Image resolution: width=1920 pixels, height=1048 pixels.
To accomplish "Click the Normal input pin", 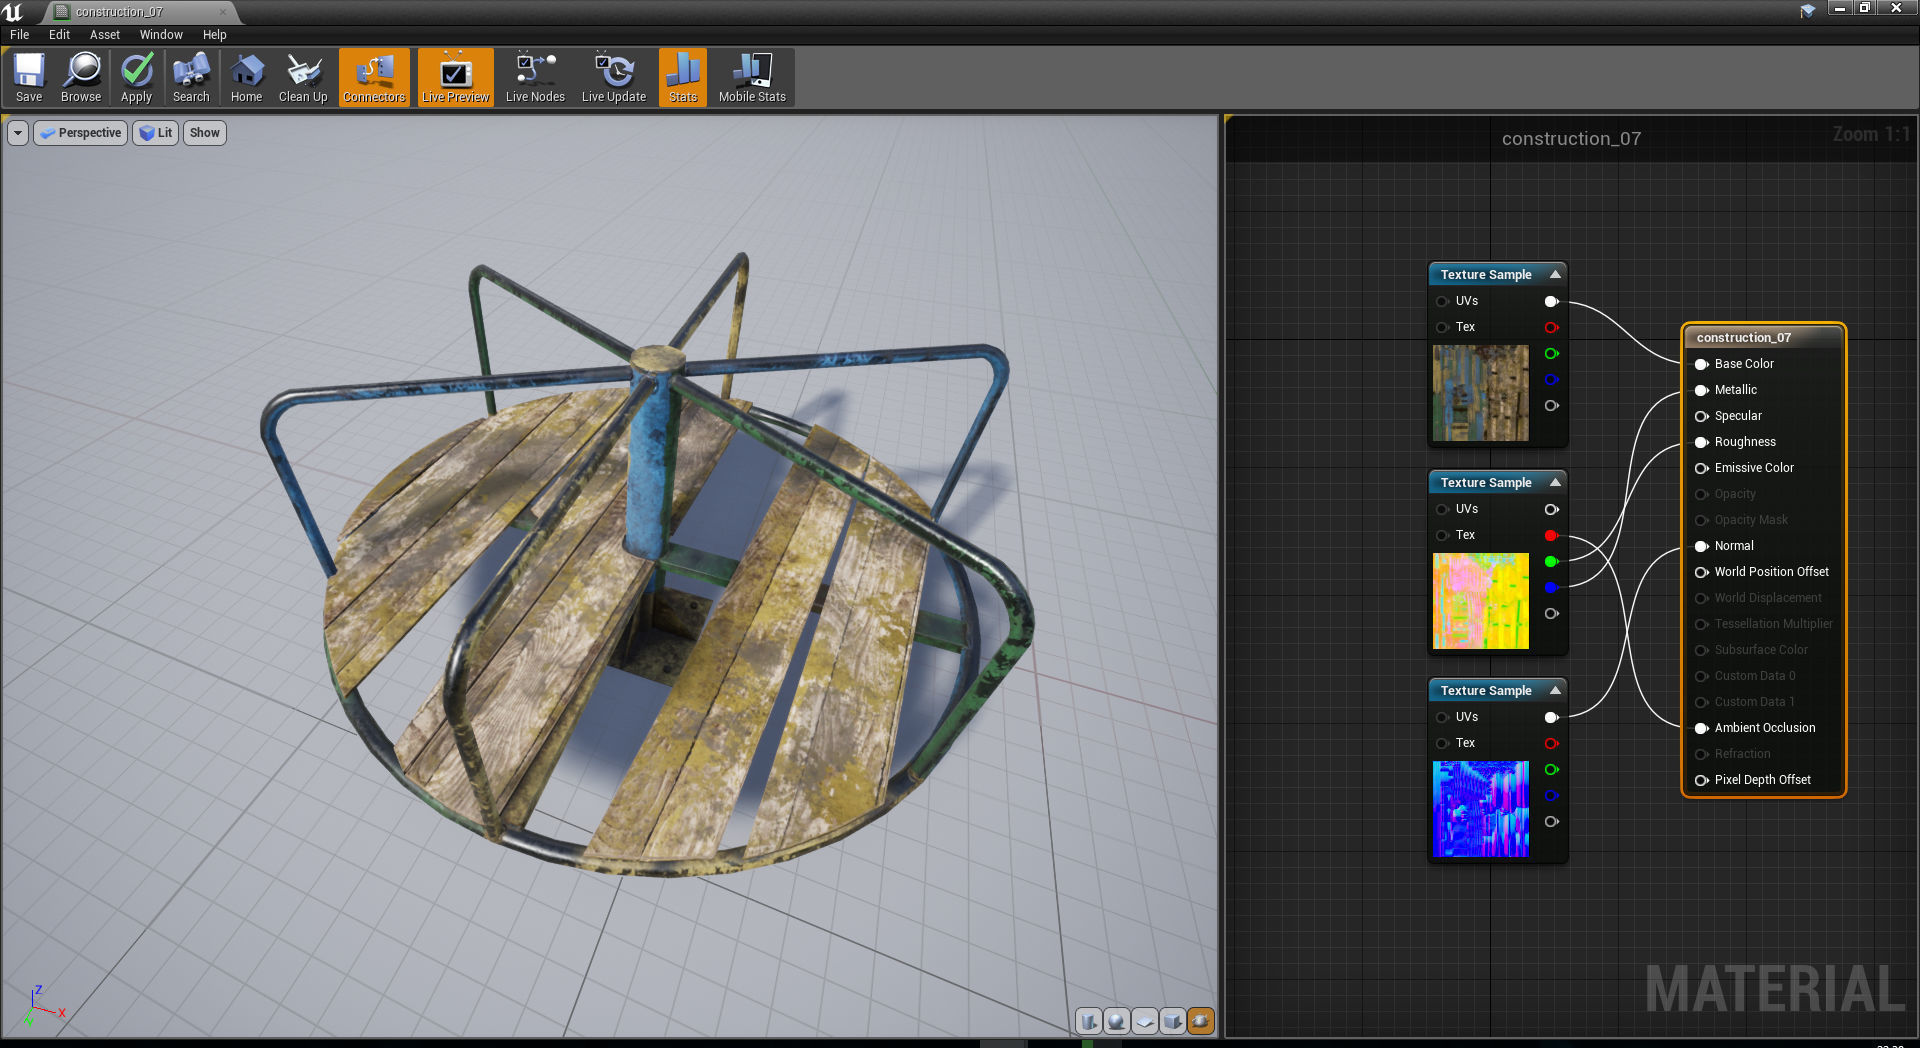I will point(1701,546).
